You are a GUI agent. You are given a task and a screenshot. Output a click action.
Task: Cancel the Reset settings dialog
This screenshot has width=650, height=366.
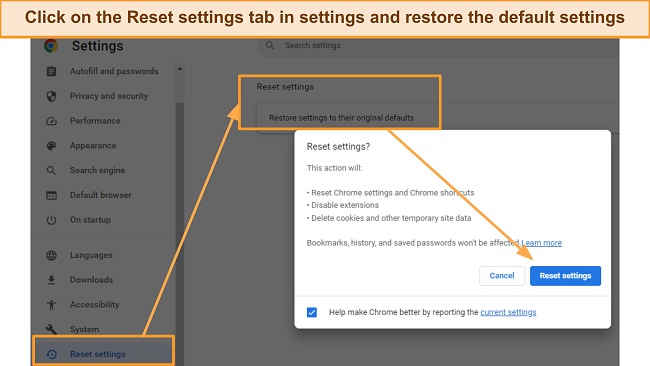coord(502,276)
